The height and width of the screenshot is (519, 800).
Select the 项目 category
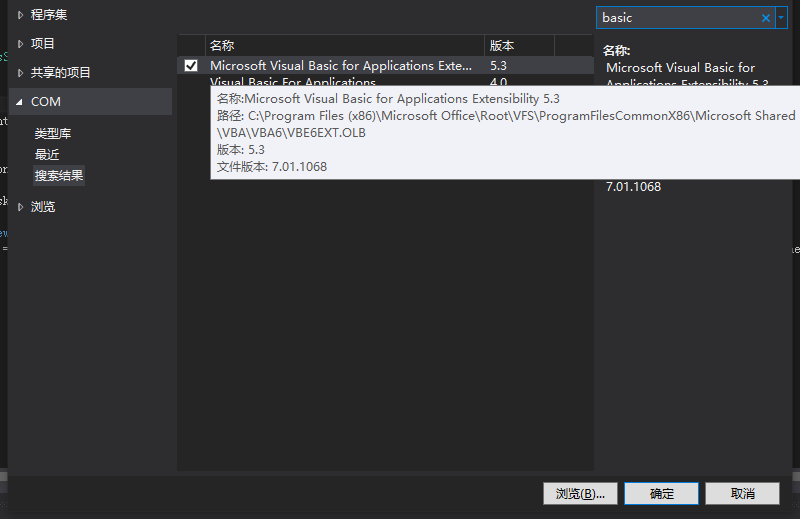tap(42, 44)
